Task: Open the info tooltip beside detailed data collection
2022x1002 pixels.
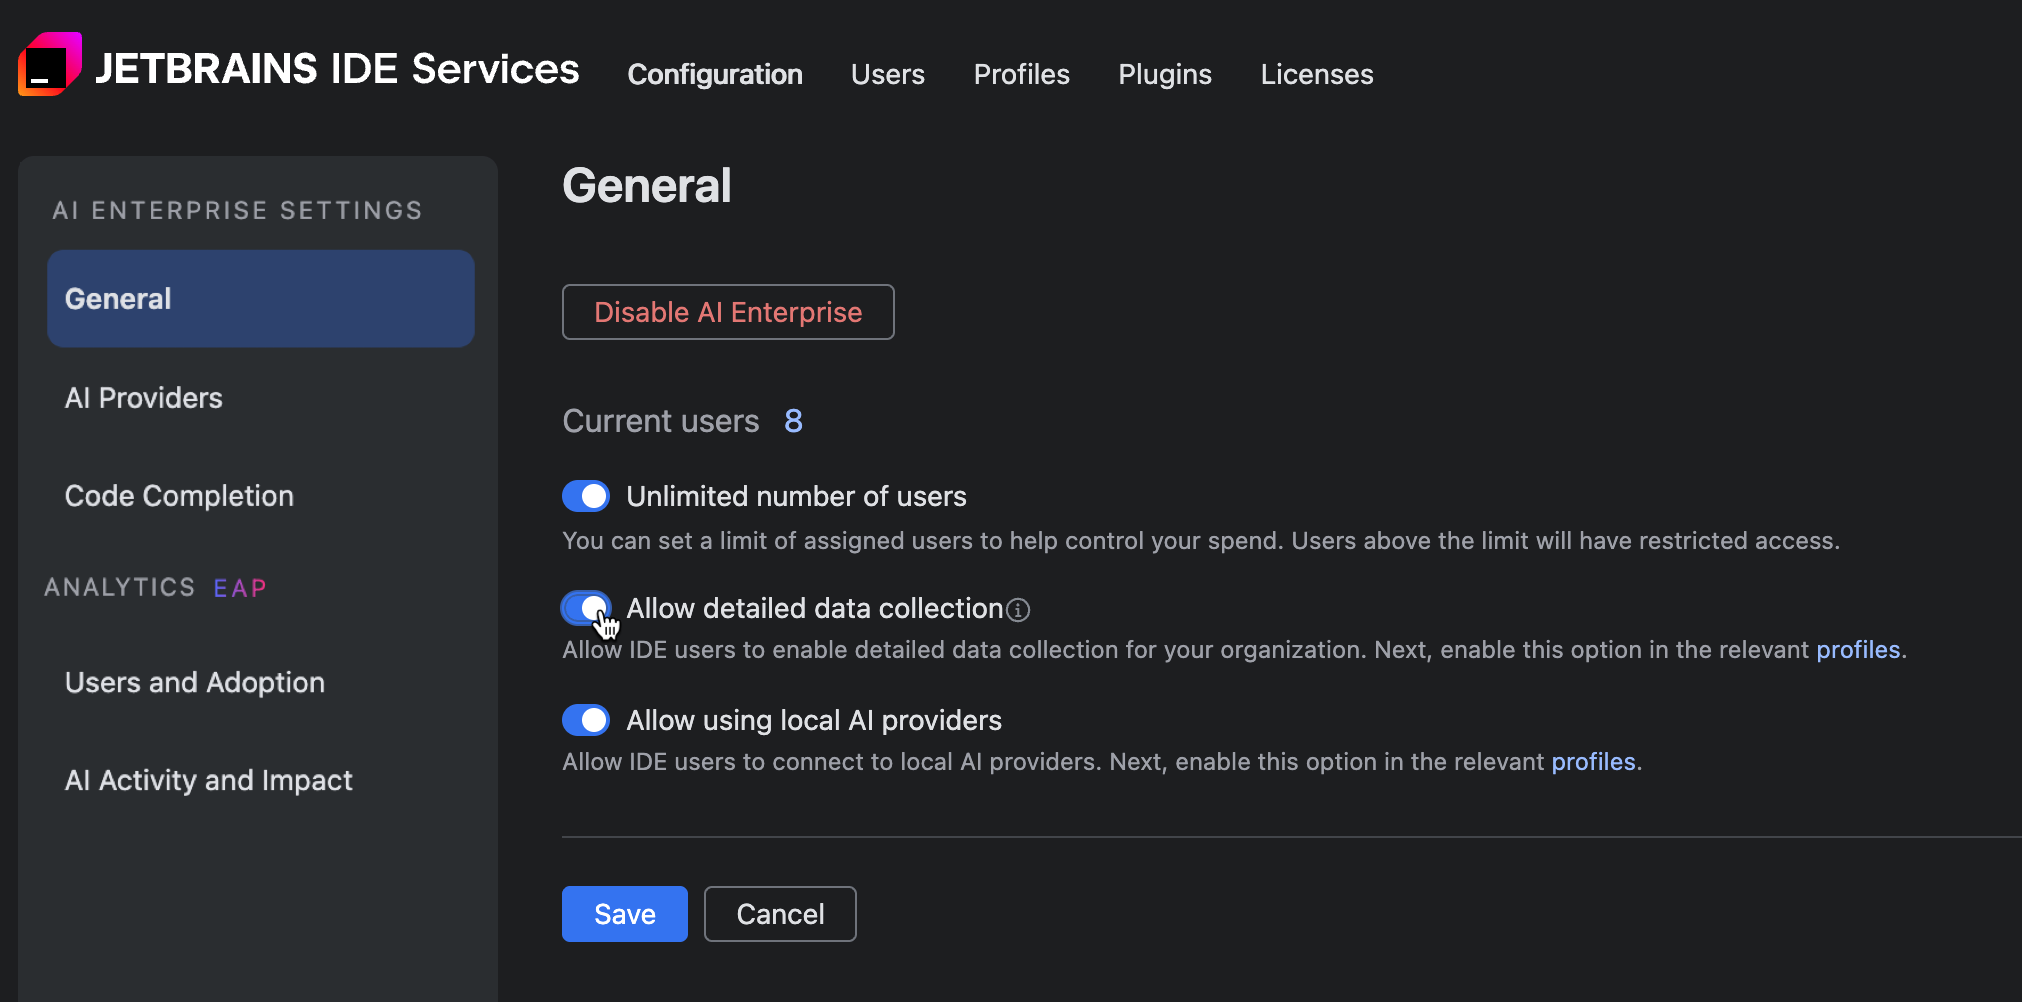Action: tap(1019, 609)
